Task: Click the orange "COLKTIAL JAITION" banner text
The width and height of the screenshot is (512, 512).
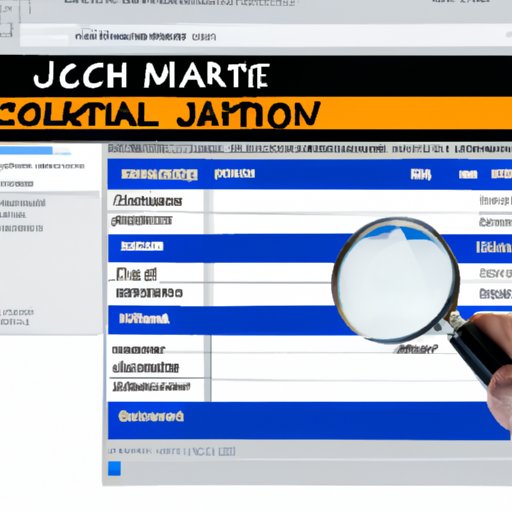Action: coord(159,114)
